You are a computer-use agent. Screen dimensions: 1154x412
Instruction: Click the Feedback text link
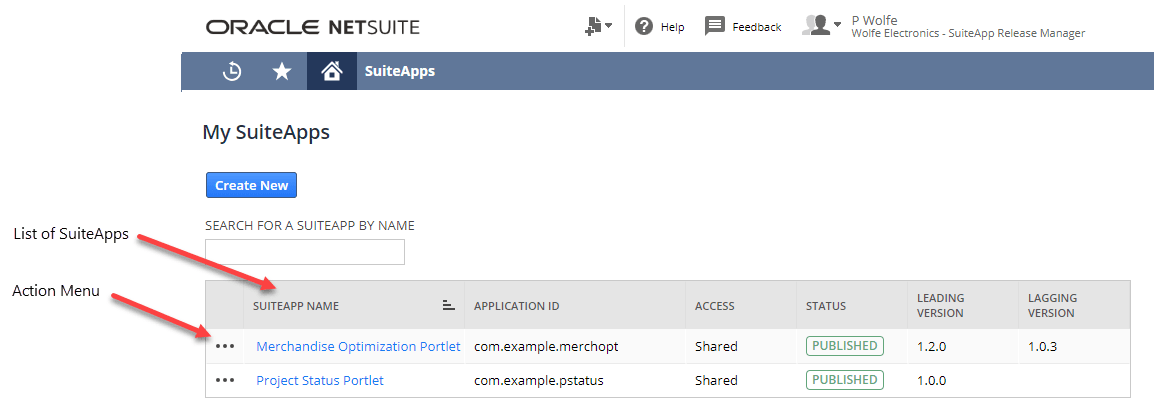coord(757,27)
